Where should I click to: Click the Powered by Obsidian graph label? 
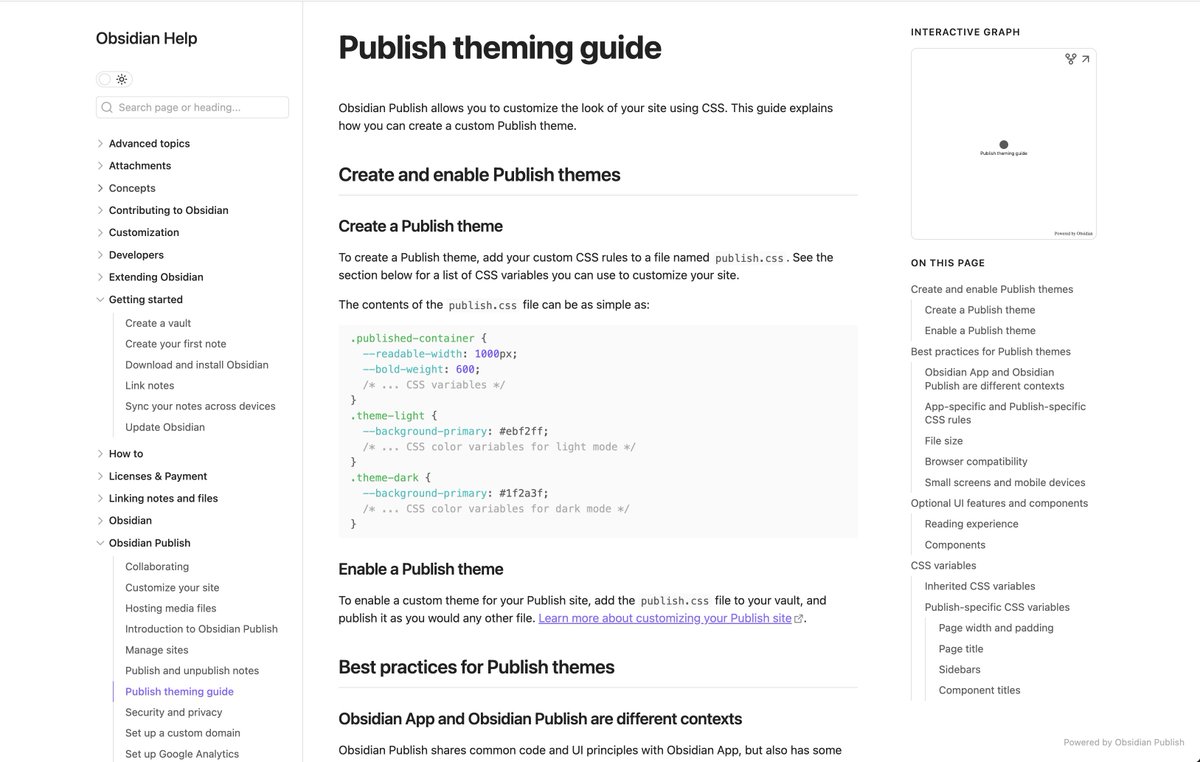point(1073,233)
